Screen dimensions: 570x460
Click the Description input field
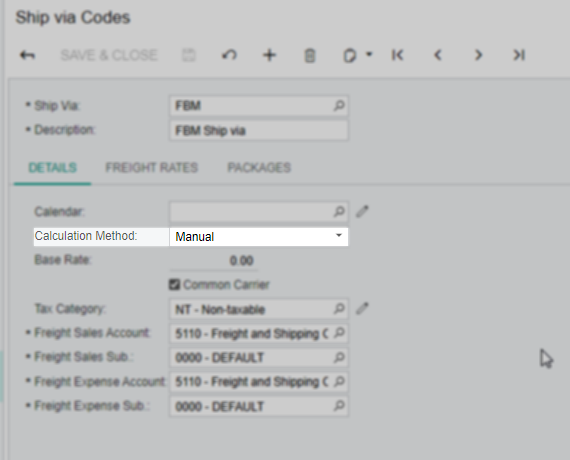coord(259,130)
